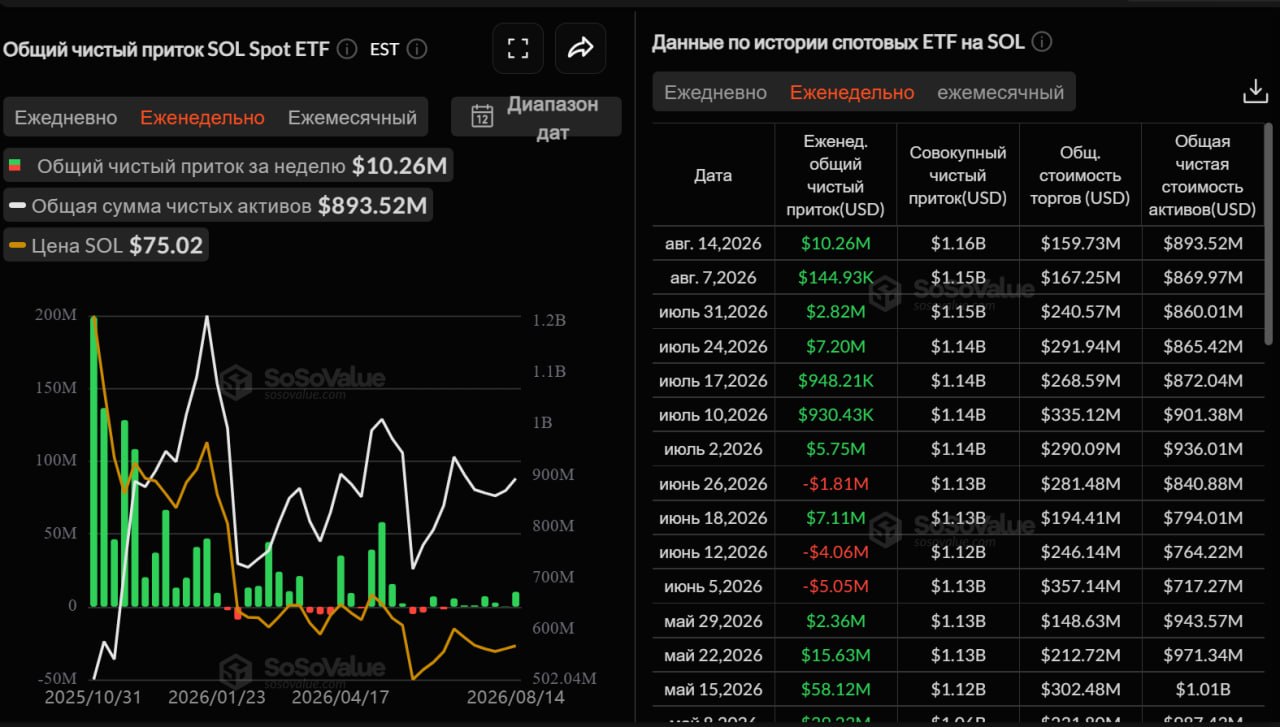
Task: Select the $2.82M weekly inflow cell
Action: [x=835, y=312]
